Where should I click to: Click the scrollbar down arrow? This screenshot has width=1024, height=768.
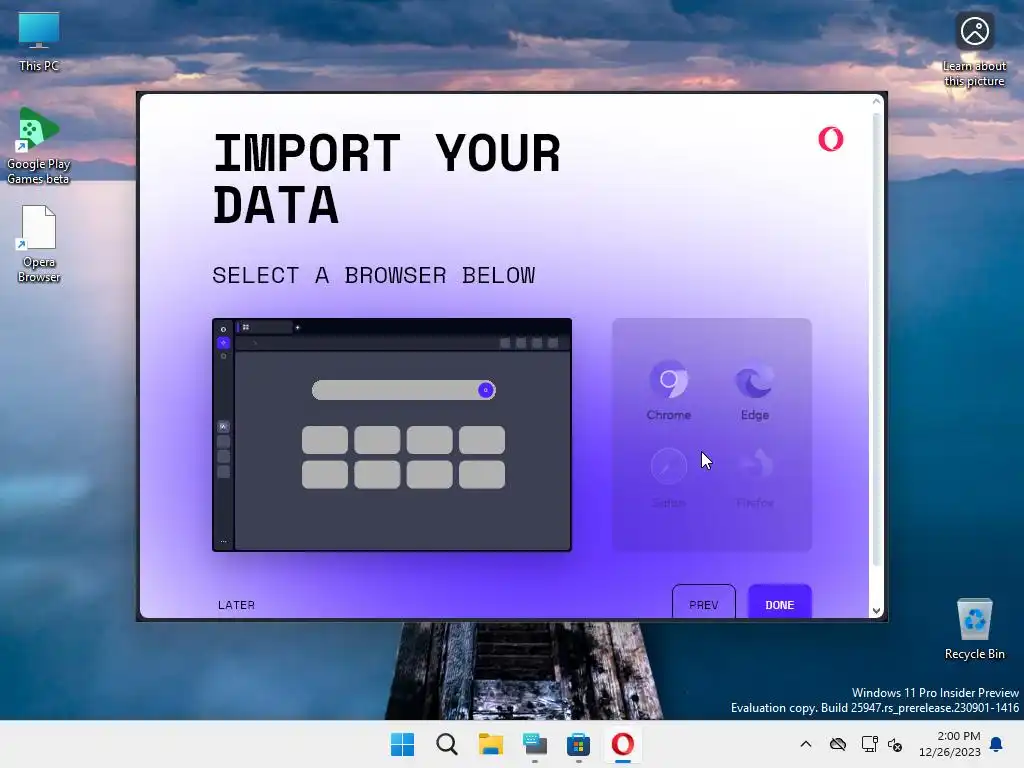pos(876,611)
